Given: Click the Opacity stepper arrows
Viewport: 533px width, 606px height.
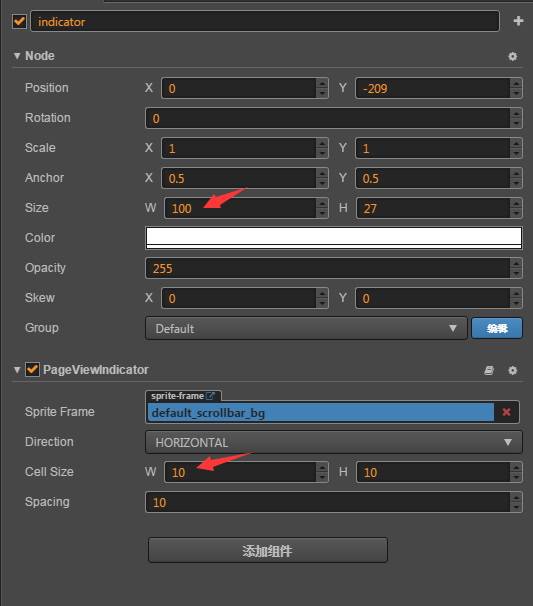Looking at the screenshot, I should click(x=516, y=268).
